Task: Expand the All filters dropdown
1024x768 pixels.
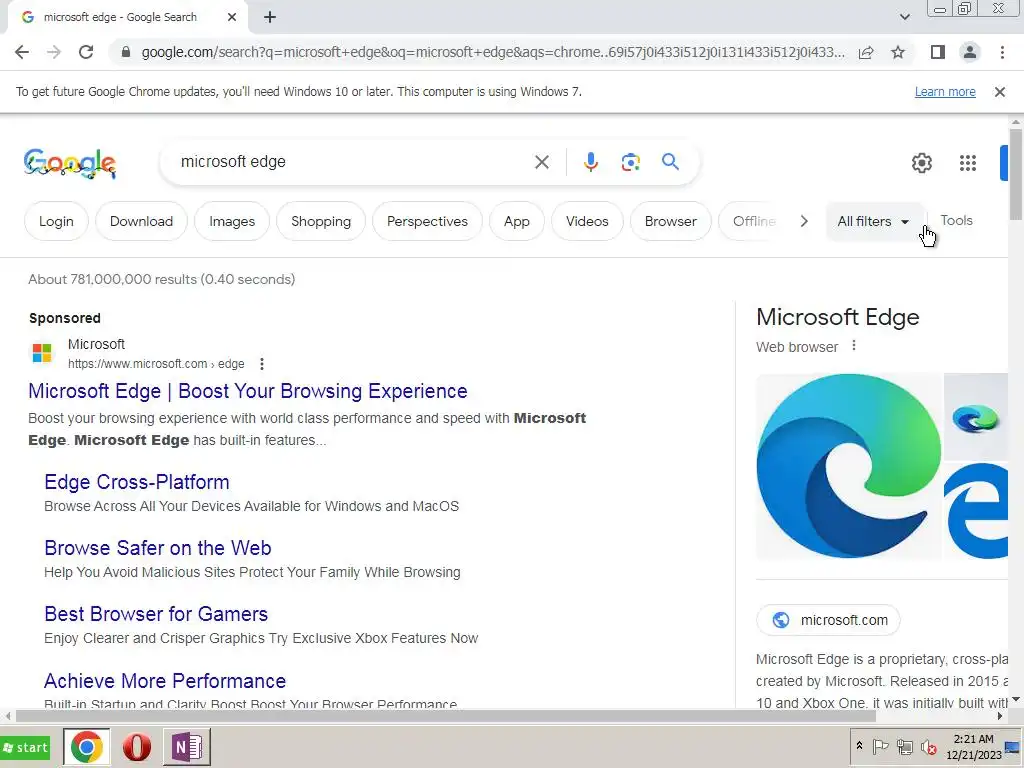Action: 874,221
